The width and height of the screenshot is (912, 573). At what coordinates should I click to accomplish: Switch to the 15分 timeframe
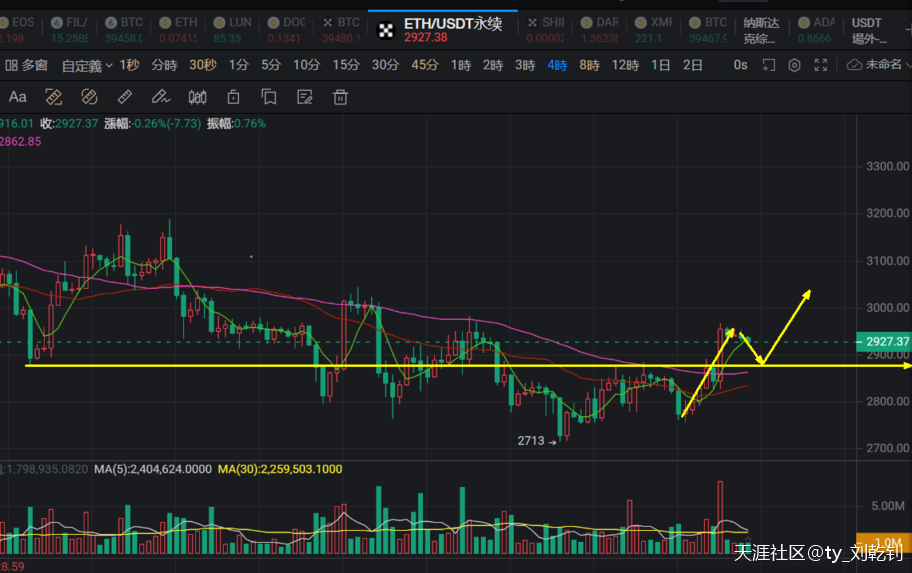345,65
